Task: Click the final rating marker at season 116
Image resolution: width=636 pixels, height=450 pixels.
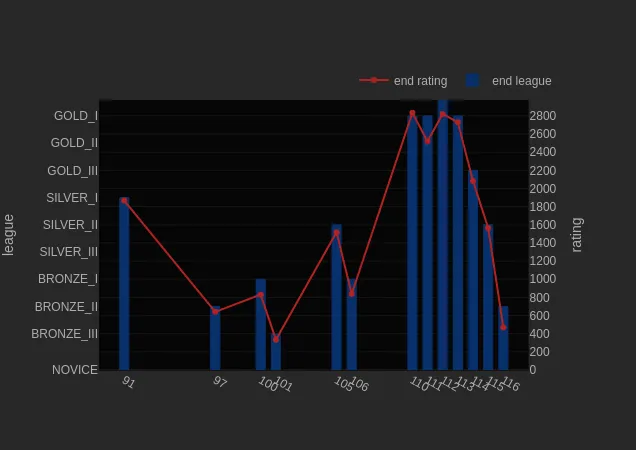Action: click(503, 327)
